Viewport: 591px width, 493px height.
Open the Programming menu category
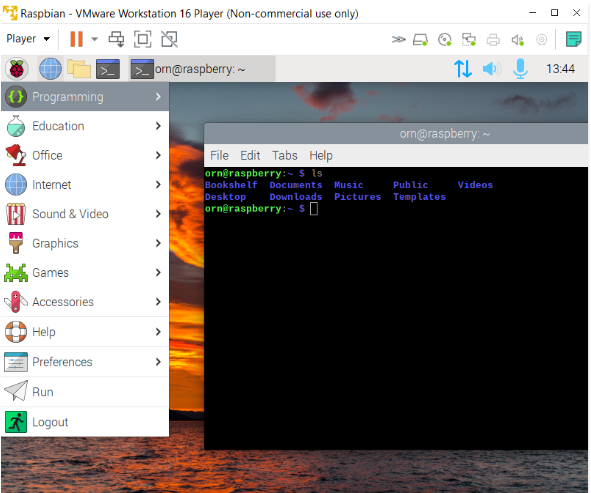[x=85, y=97]
